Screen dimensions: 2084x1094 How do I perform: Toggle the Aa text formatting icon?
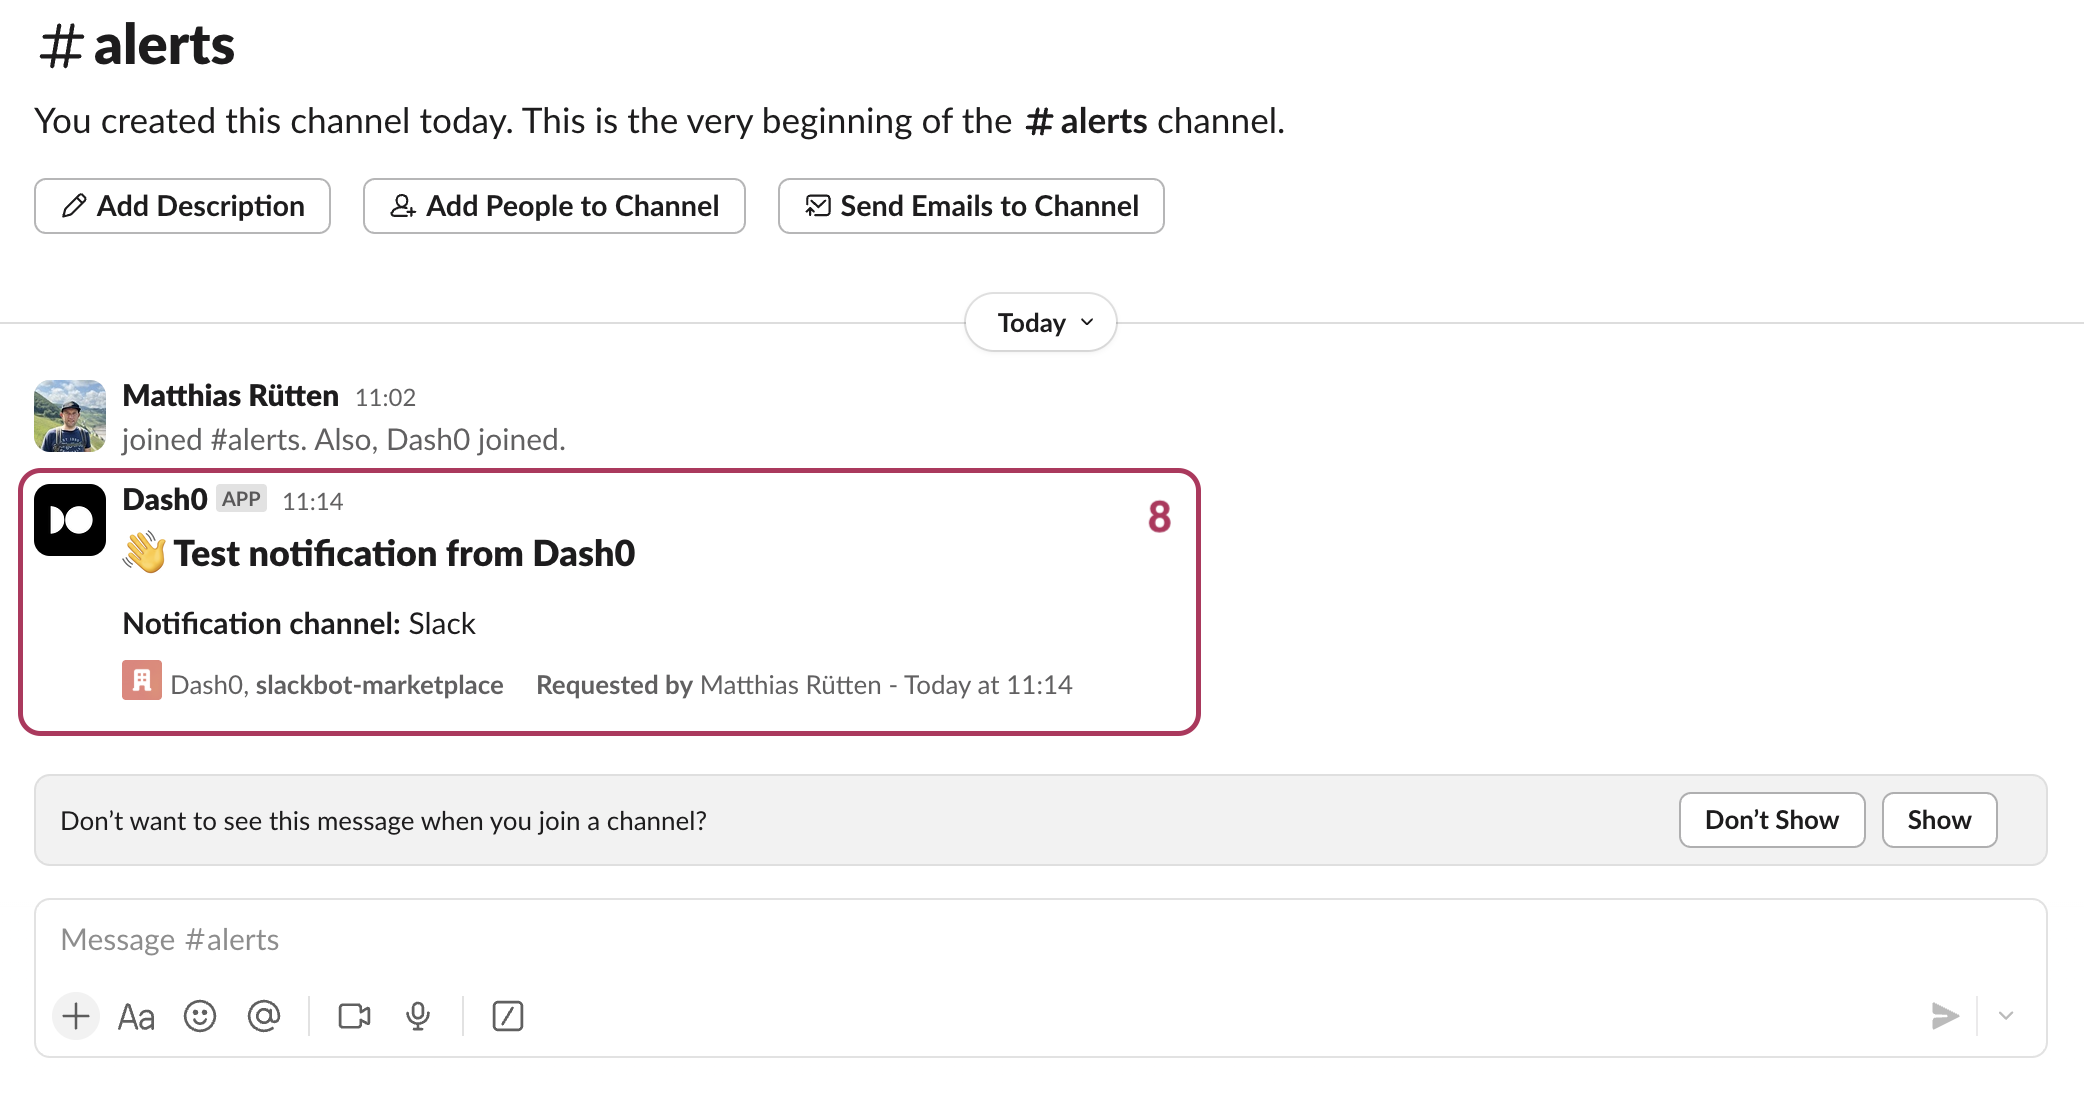point(136,1017)
